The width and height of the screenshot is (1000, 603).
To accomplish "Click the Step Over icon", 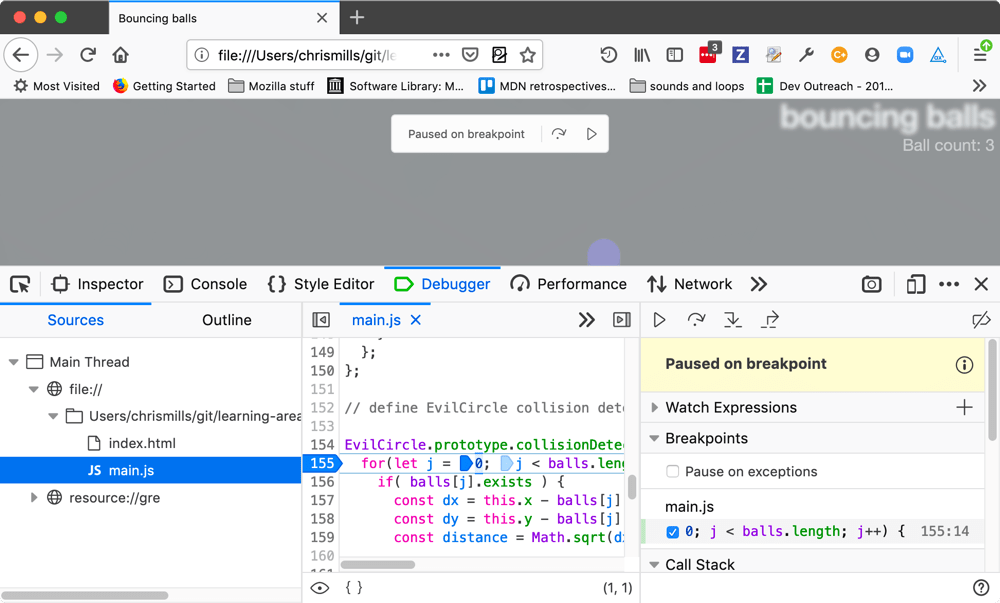I will [x=696, y=319].
